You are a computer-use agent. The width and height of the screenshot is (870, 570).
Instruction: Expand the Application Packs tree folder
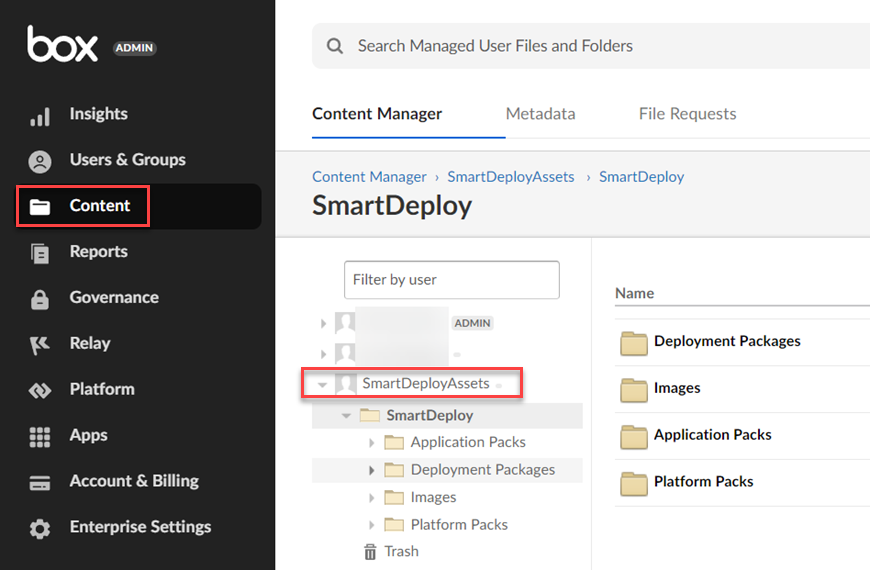[371, 442]
